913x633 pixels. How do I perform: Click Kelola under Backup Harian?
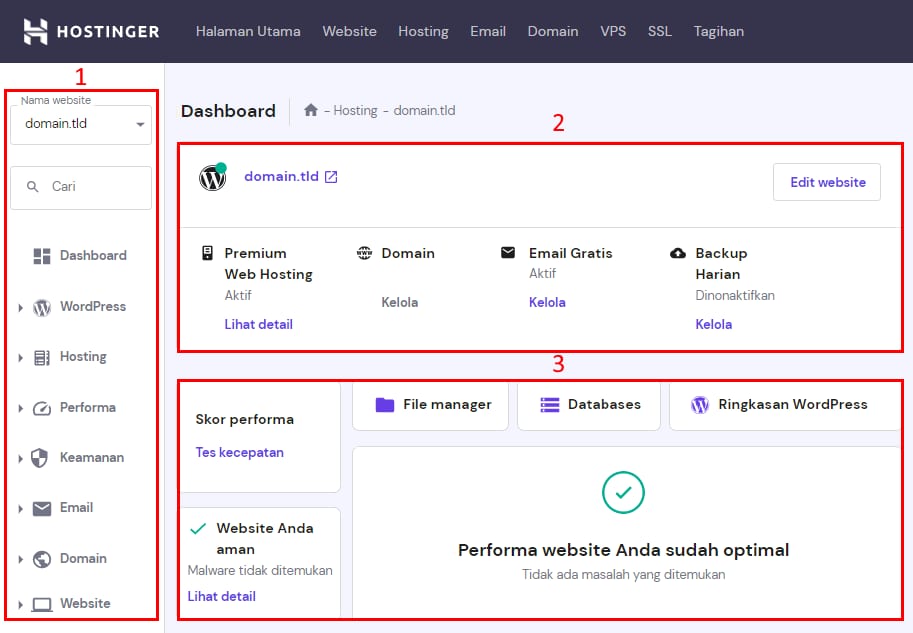714,324
